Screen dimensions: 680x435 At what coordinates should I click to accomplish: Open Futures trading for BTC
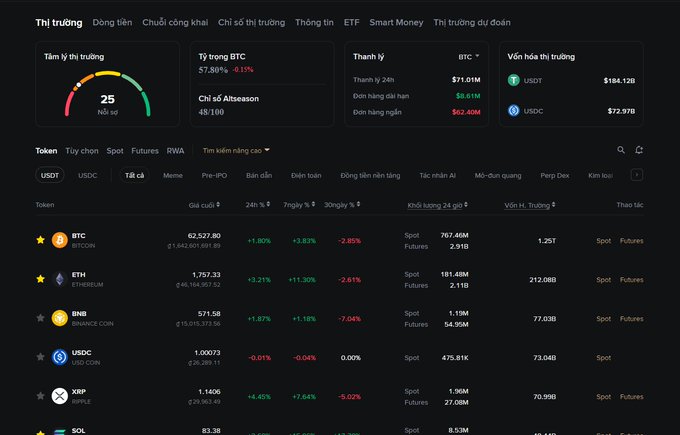tap(631, 241)
